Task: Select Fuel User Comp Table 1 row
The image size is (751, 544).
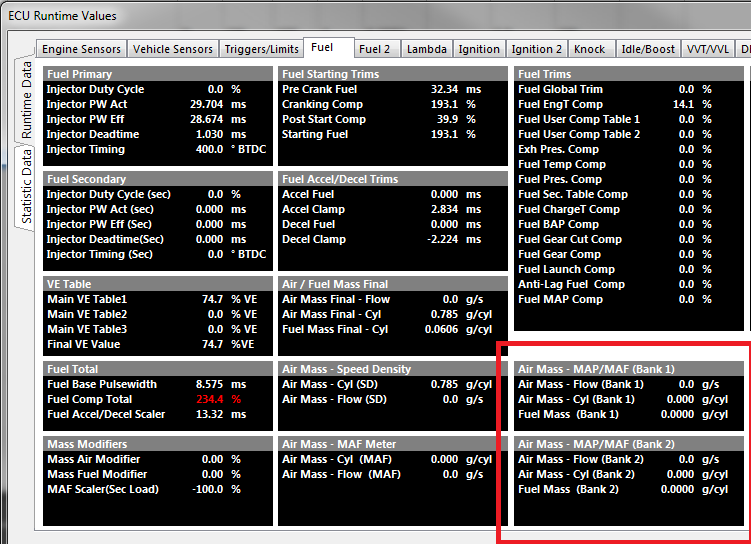Action: point(629,119)
